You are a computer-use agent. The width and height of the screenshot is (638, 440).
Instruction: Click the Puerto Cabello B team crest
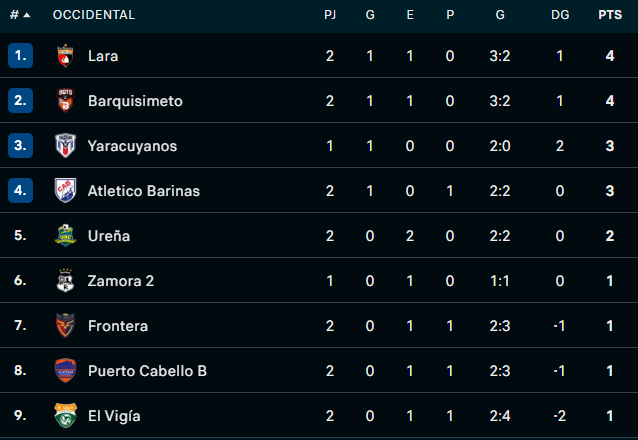coord(65,371)
